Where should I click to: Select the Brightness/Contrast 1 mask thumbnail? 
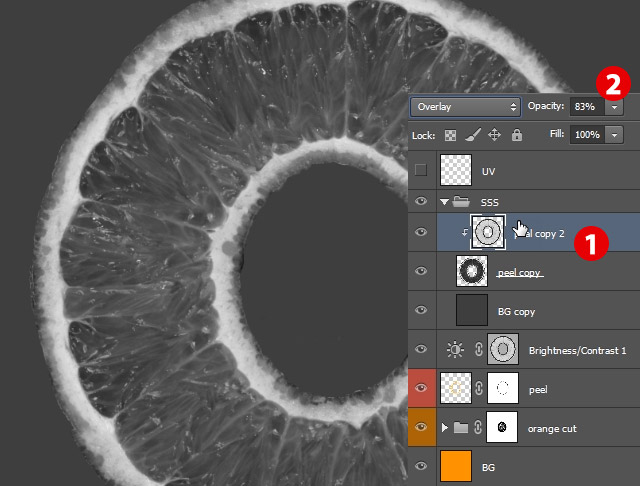tap(503, 349)
